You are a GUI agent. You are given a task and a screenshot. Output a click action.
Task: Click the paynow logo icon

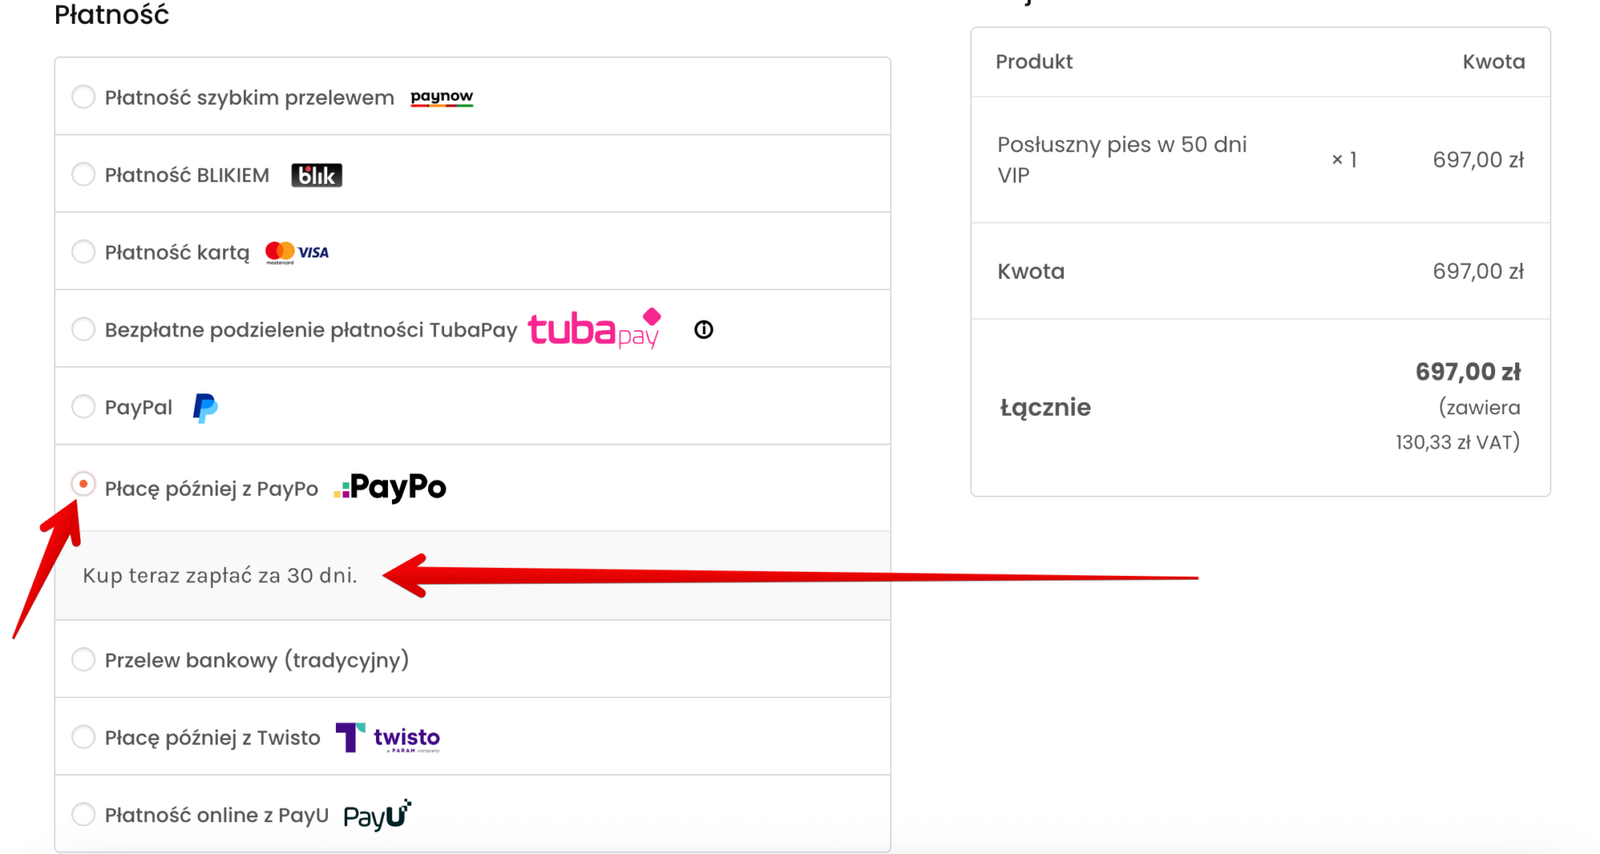pos(441,97)
